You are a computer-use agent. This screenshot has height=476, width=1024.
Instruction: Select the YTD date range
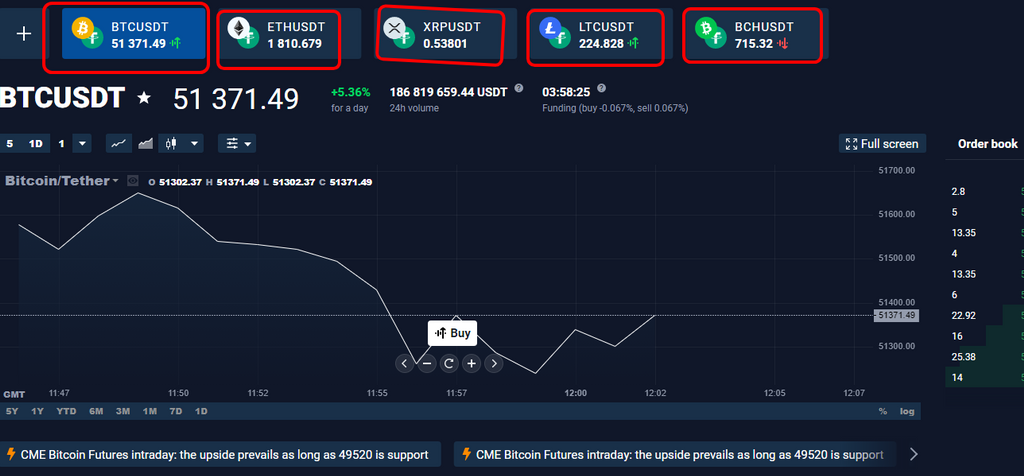coord(66,411)
